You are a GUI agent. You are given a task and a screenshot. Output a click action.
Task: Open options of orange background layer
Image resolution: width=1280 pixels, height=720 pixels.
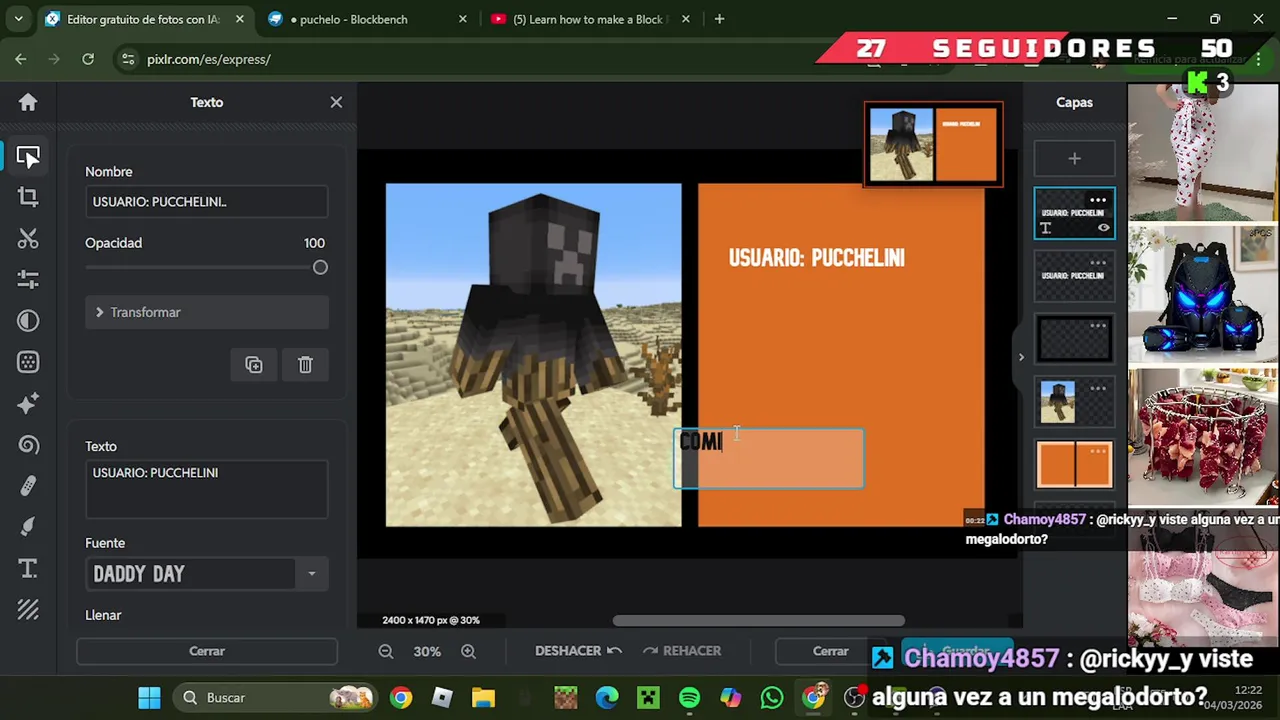(x=1098, y=452)
